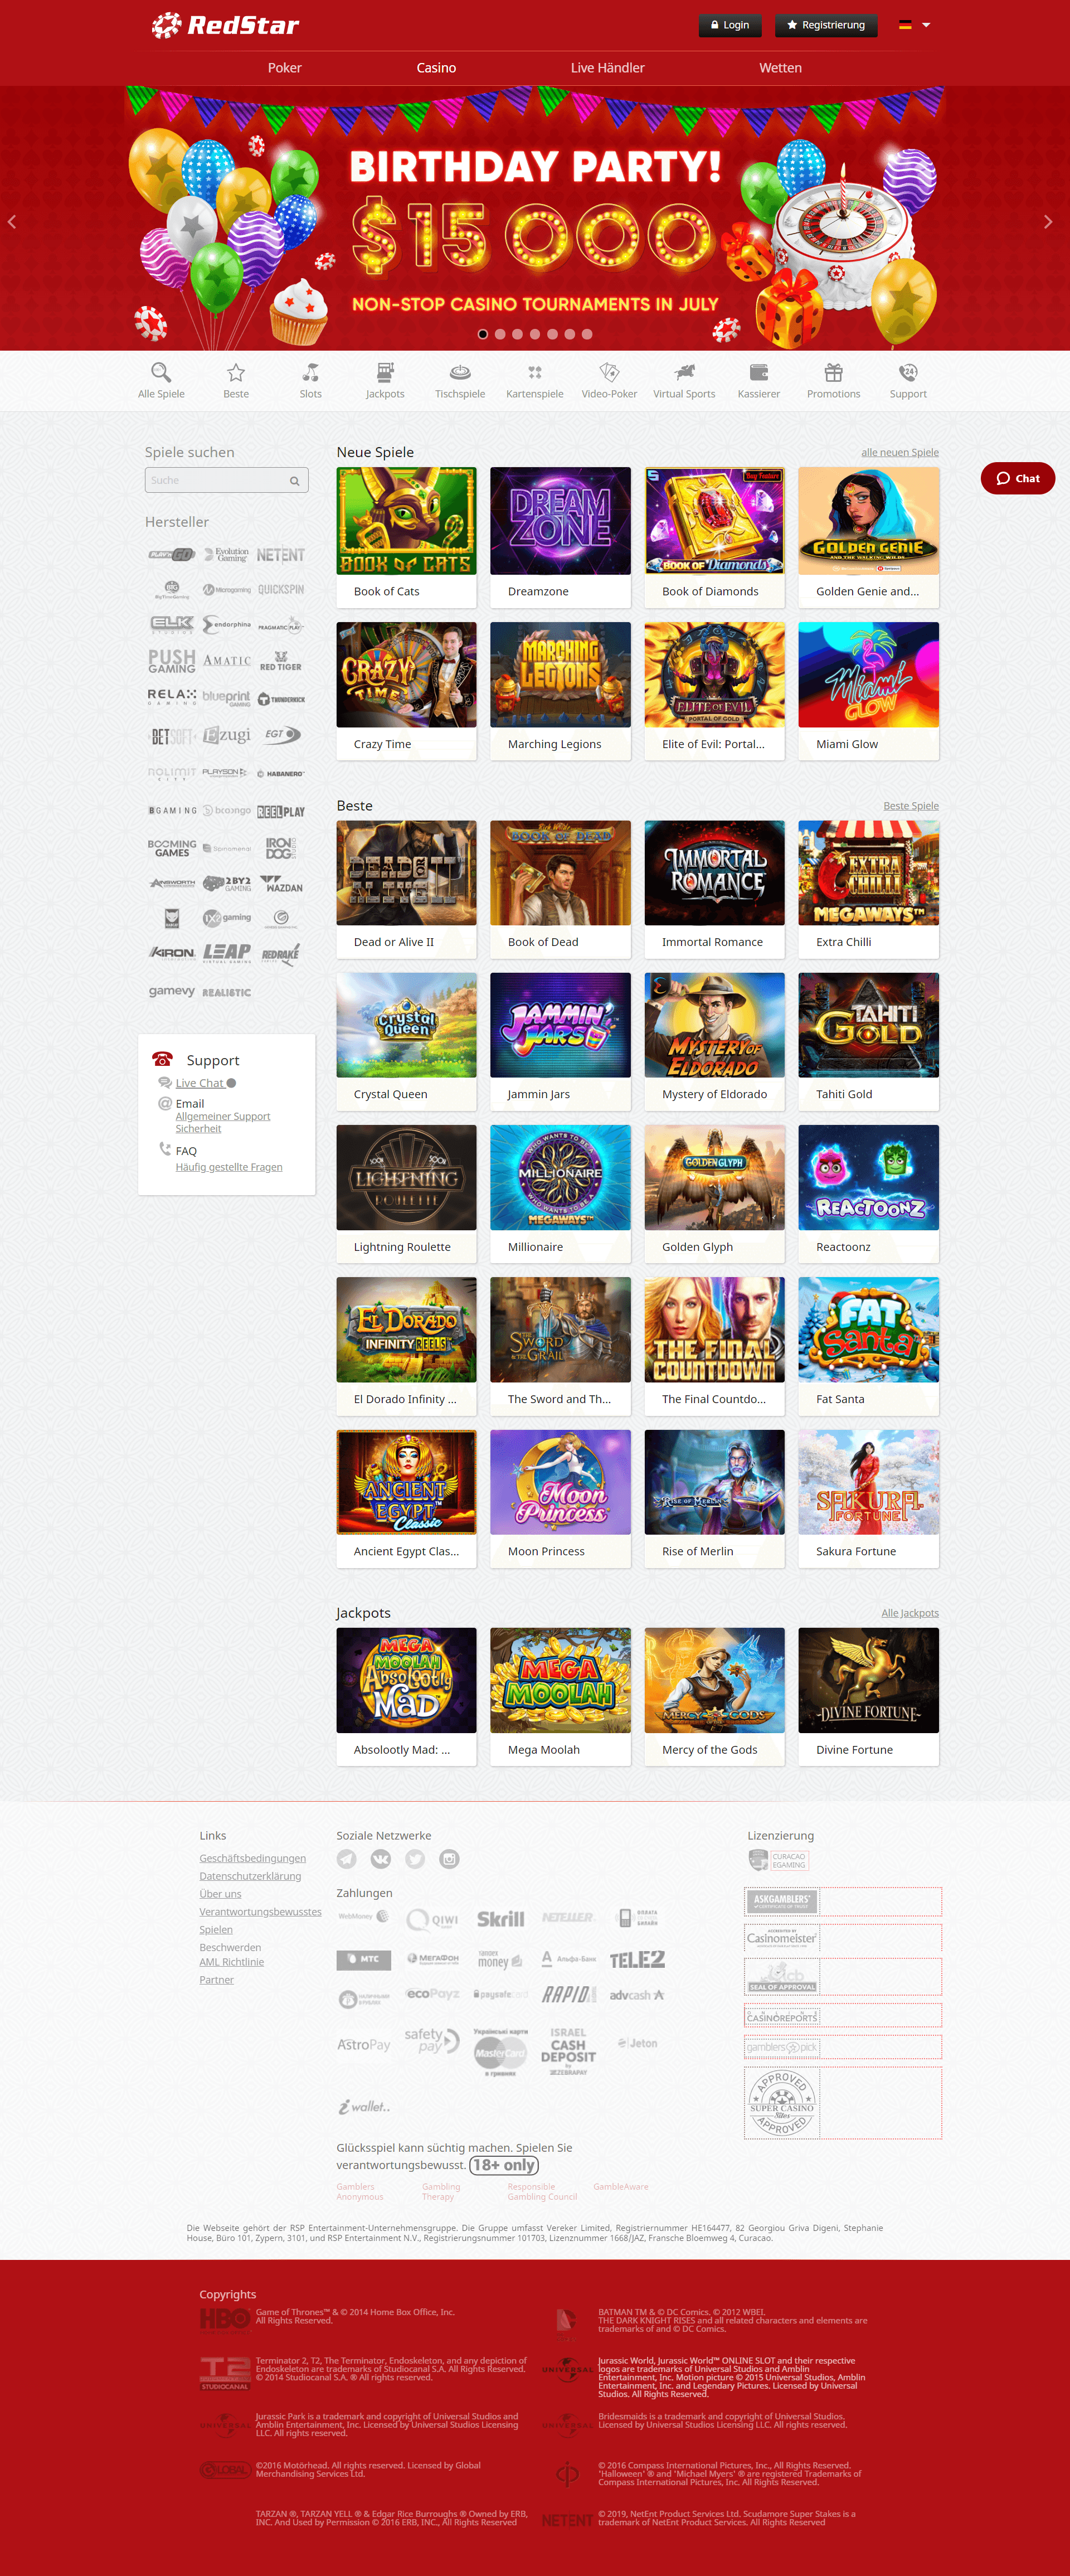
Task: Select the last banner slide dot
Action: pos(587,334)
